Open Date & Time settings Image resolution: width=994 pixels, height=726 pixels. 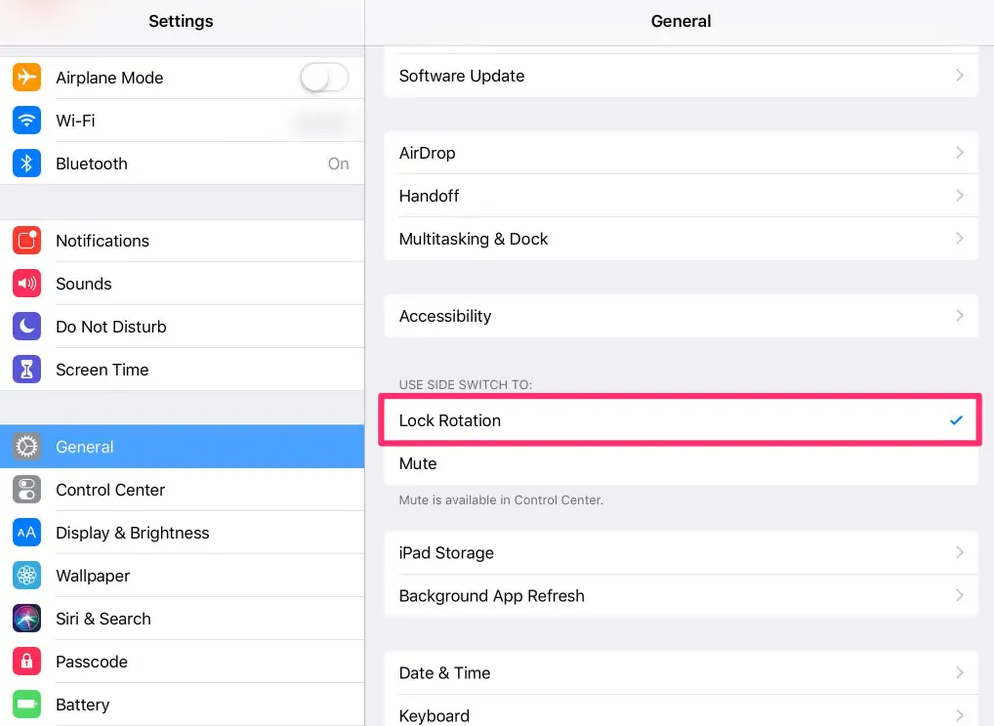tap(680, 673)
